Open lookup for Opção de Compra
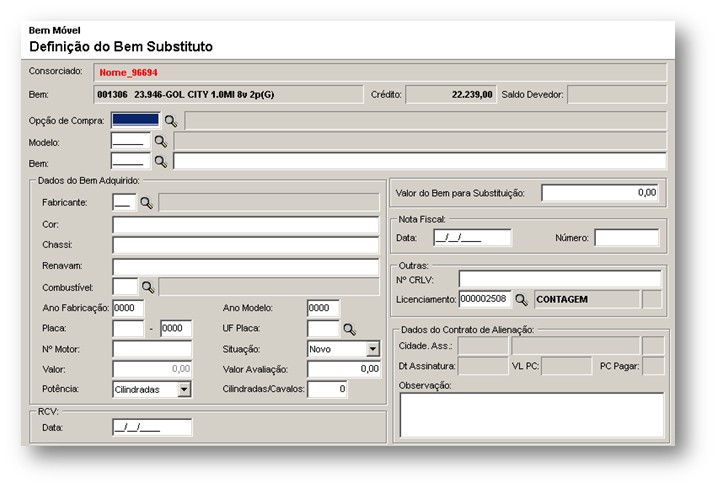Image resolution: width=717 pixels, height=488 pixels. [171, 121]
